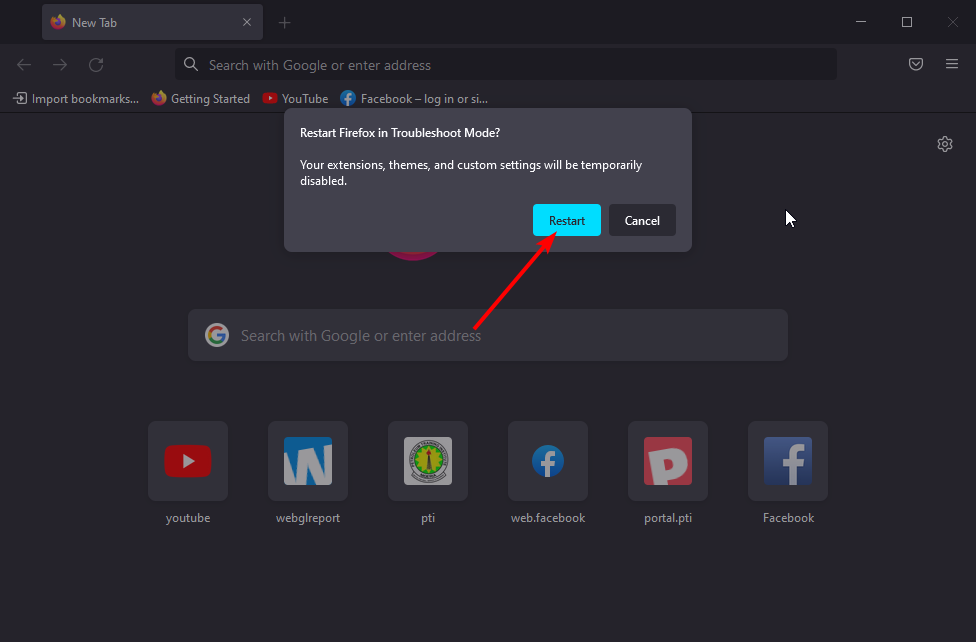Screen dimensions: 976x642
Task: Click the webglreport label text
Action: [x=308, y=518]
